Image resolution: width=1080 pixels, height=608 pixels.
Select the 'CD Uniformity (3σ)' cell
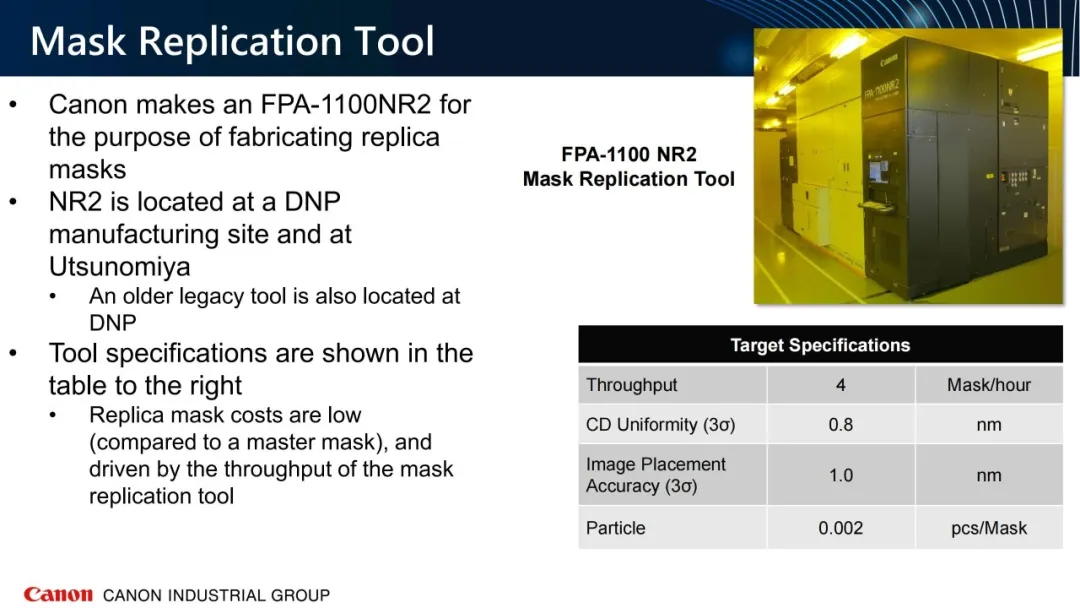click(x=672, y=424)
